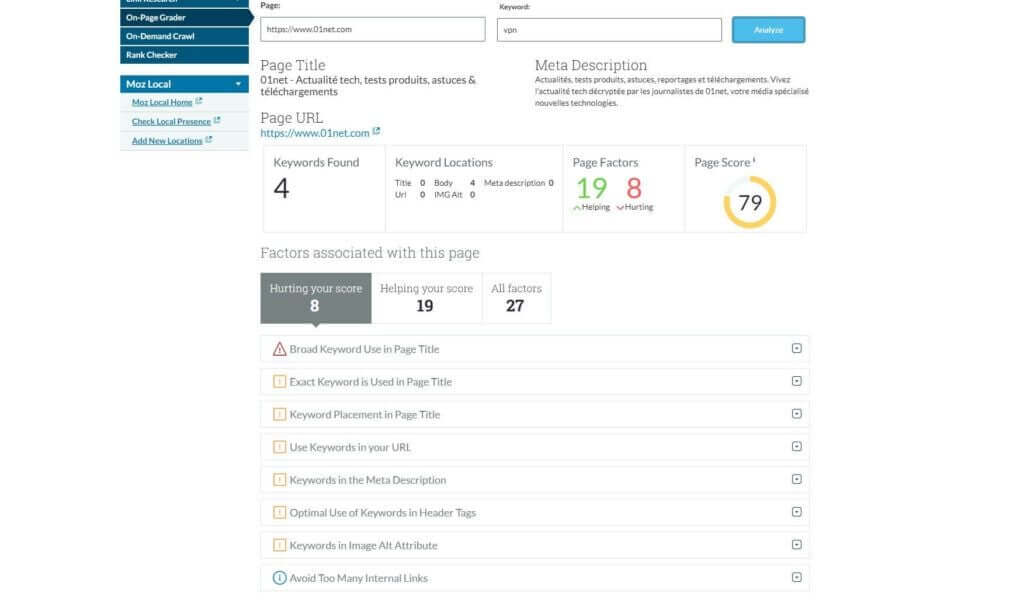
Task: Open On-Demand Crawl from the sidebar
Action: point(160,36)
